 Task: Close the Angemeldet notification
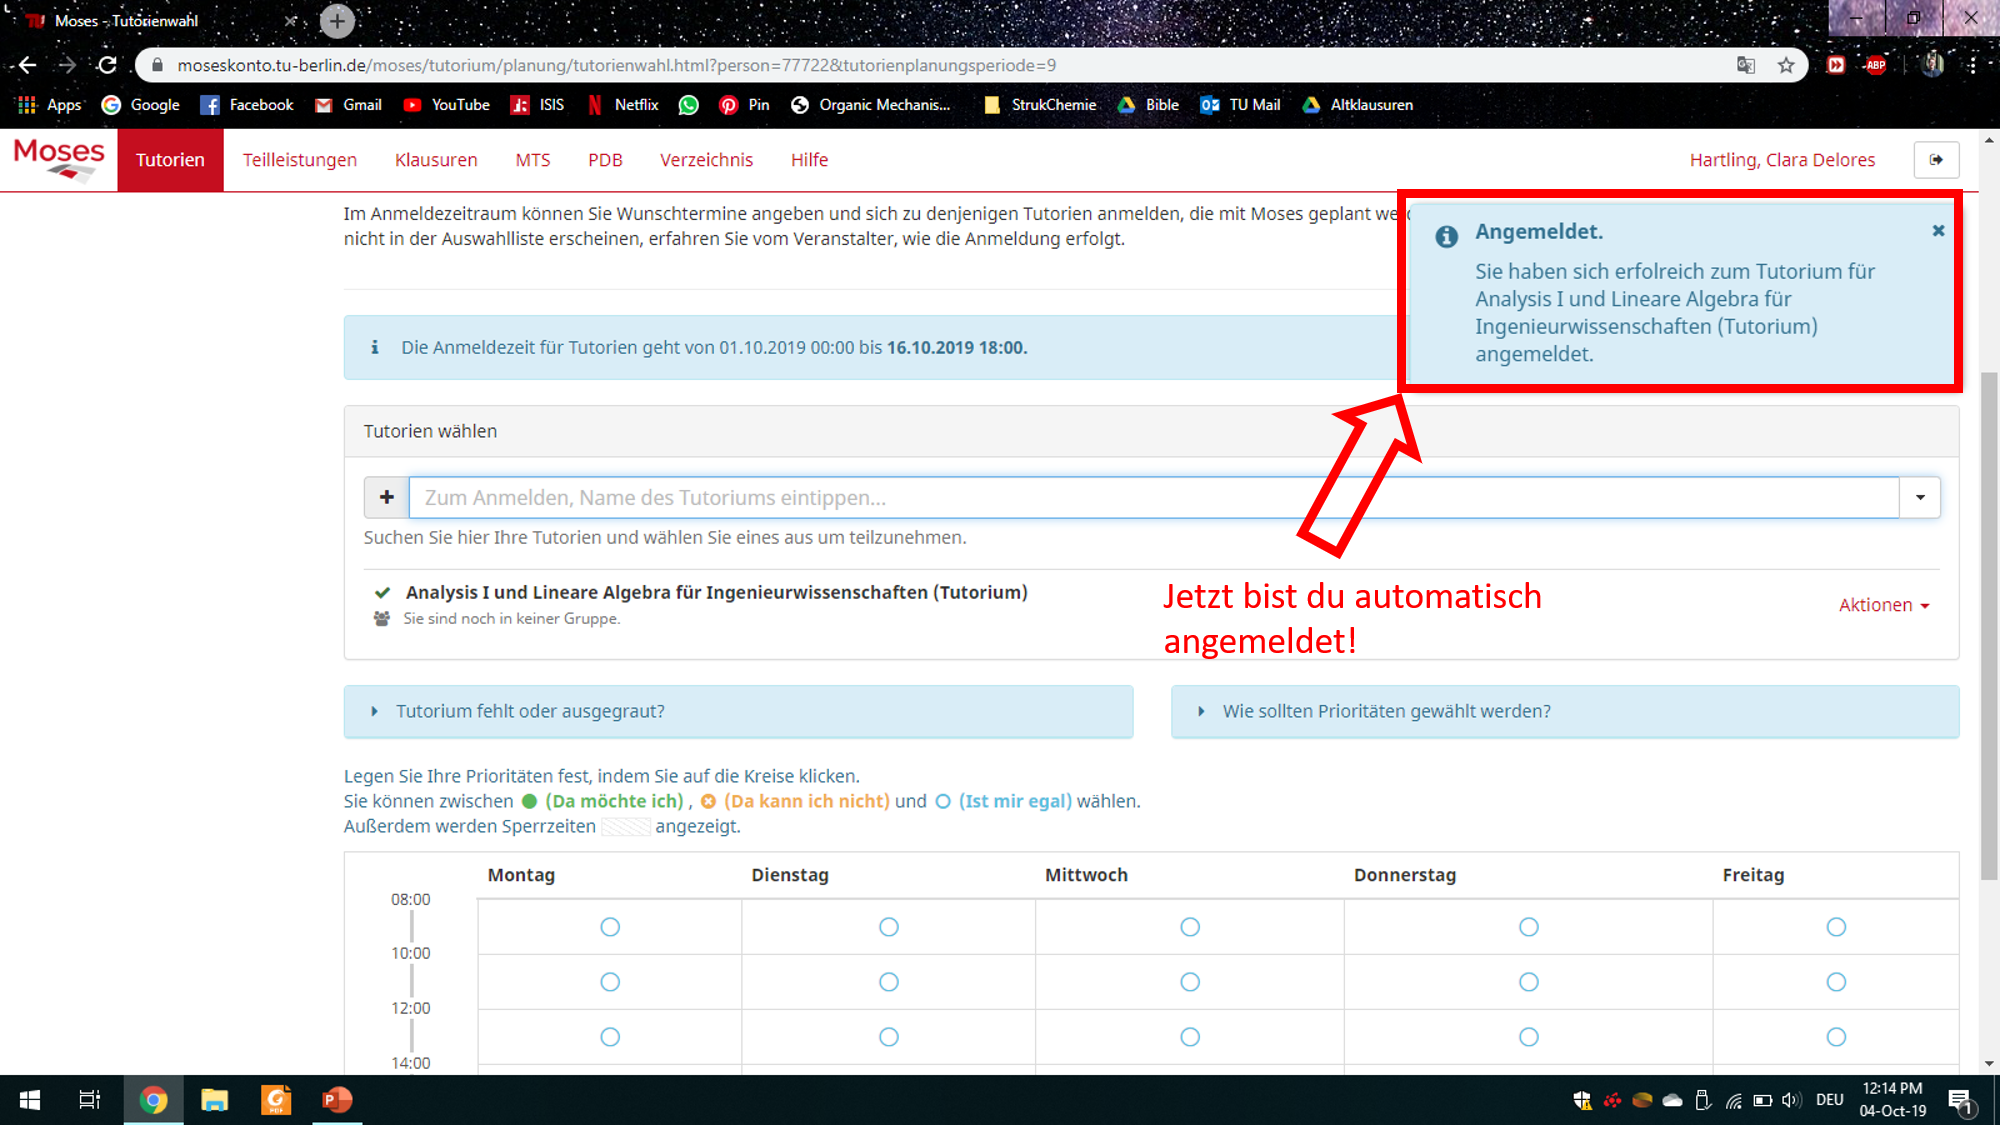[x=1938, y=231]
